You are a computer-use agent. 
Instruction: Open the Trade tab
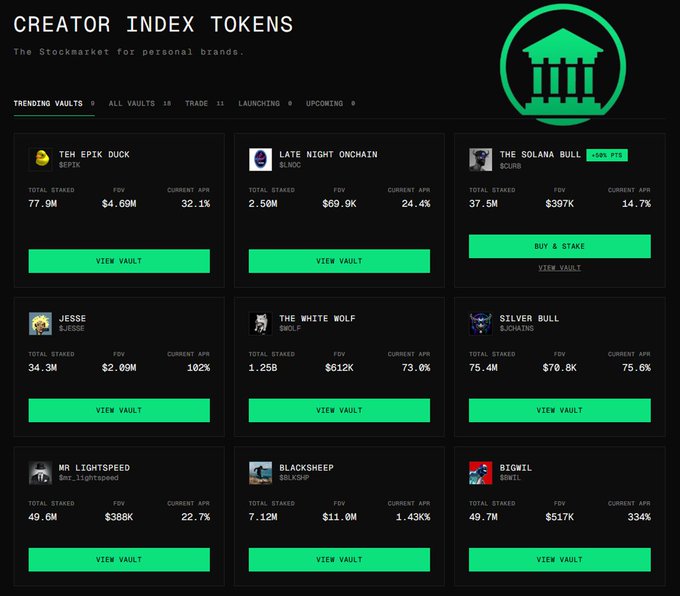[x=204, y=104]
